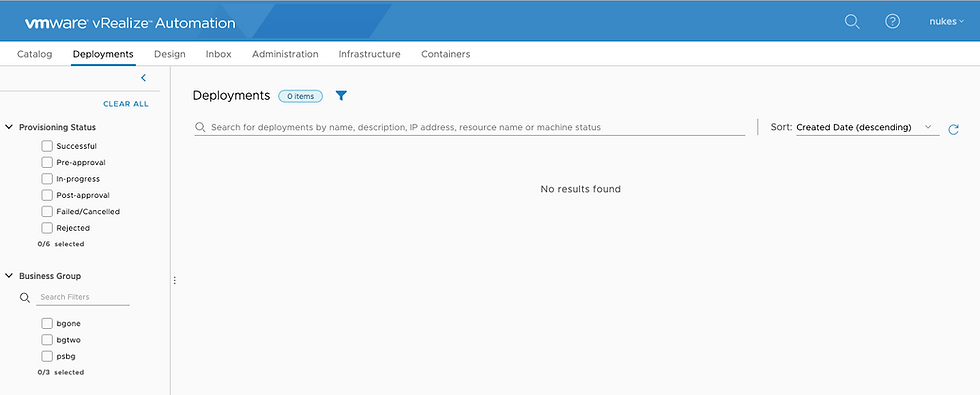Focus the deployments search field
The image size is (980, 395).
469,127
